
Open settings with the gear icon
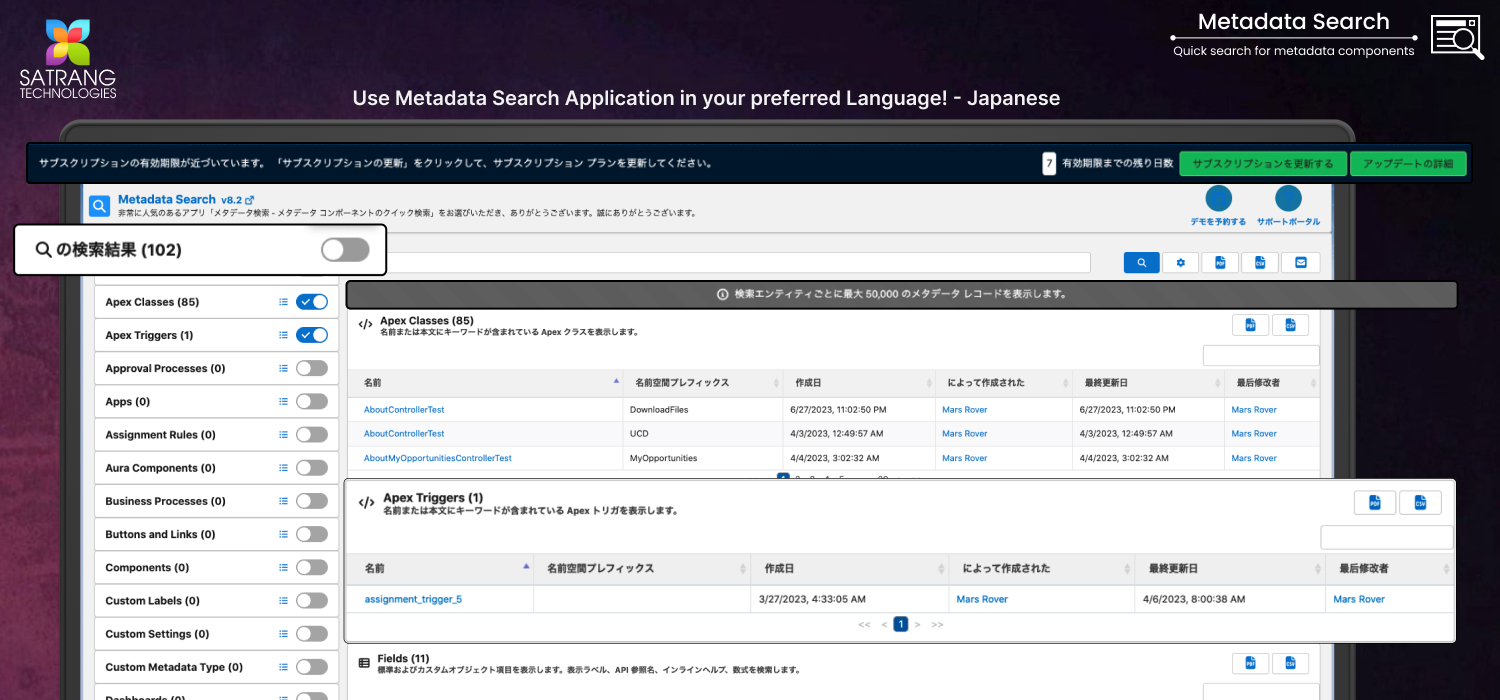coord(1181,262)
